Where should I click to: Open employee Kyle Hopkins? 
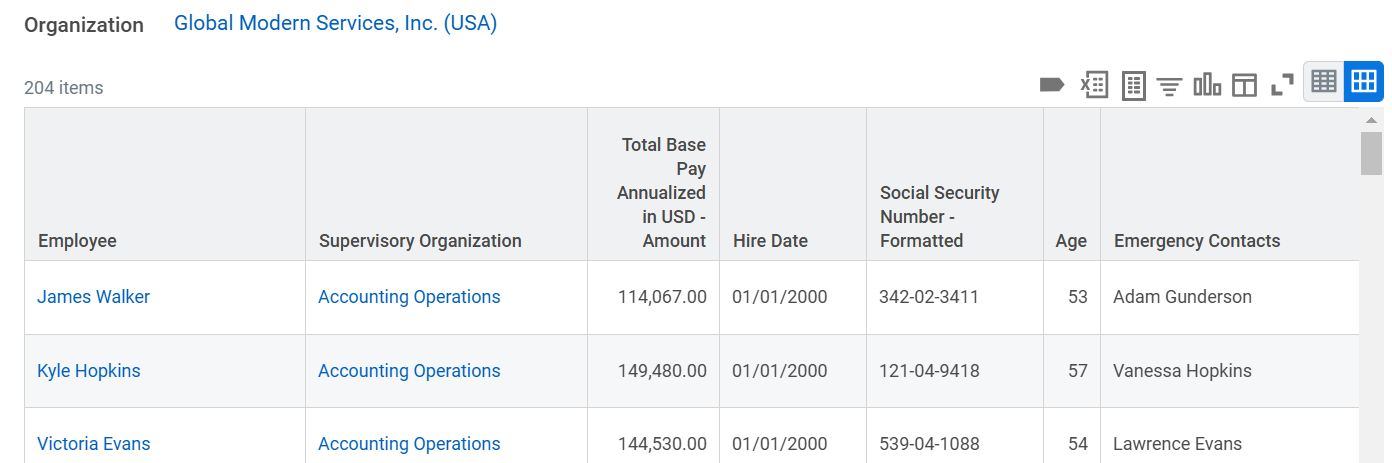(x=89, y=371)
